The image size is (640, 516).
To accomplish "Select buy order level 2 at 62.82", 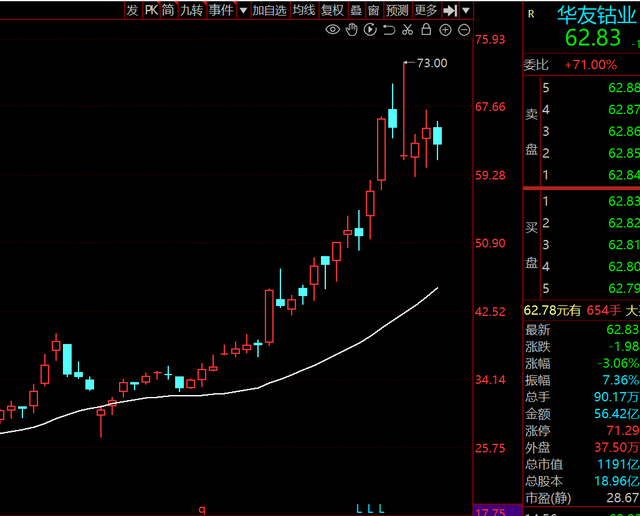I will (x=591, y=223).
